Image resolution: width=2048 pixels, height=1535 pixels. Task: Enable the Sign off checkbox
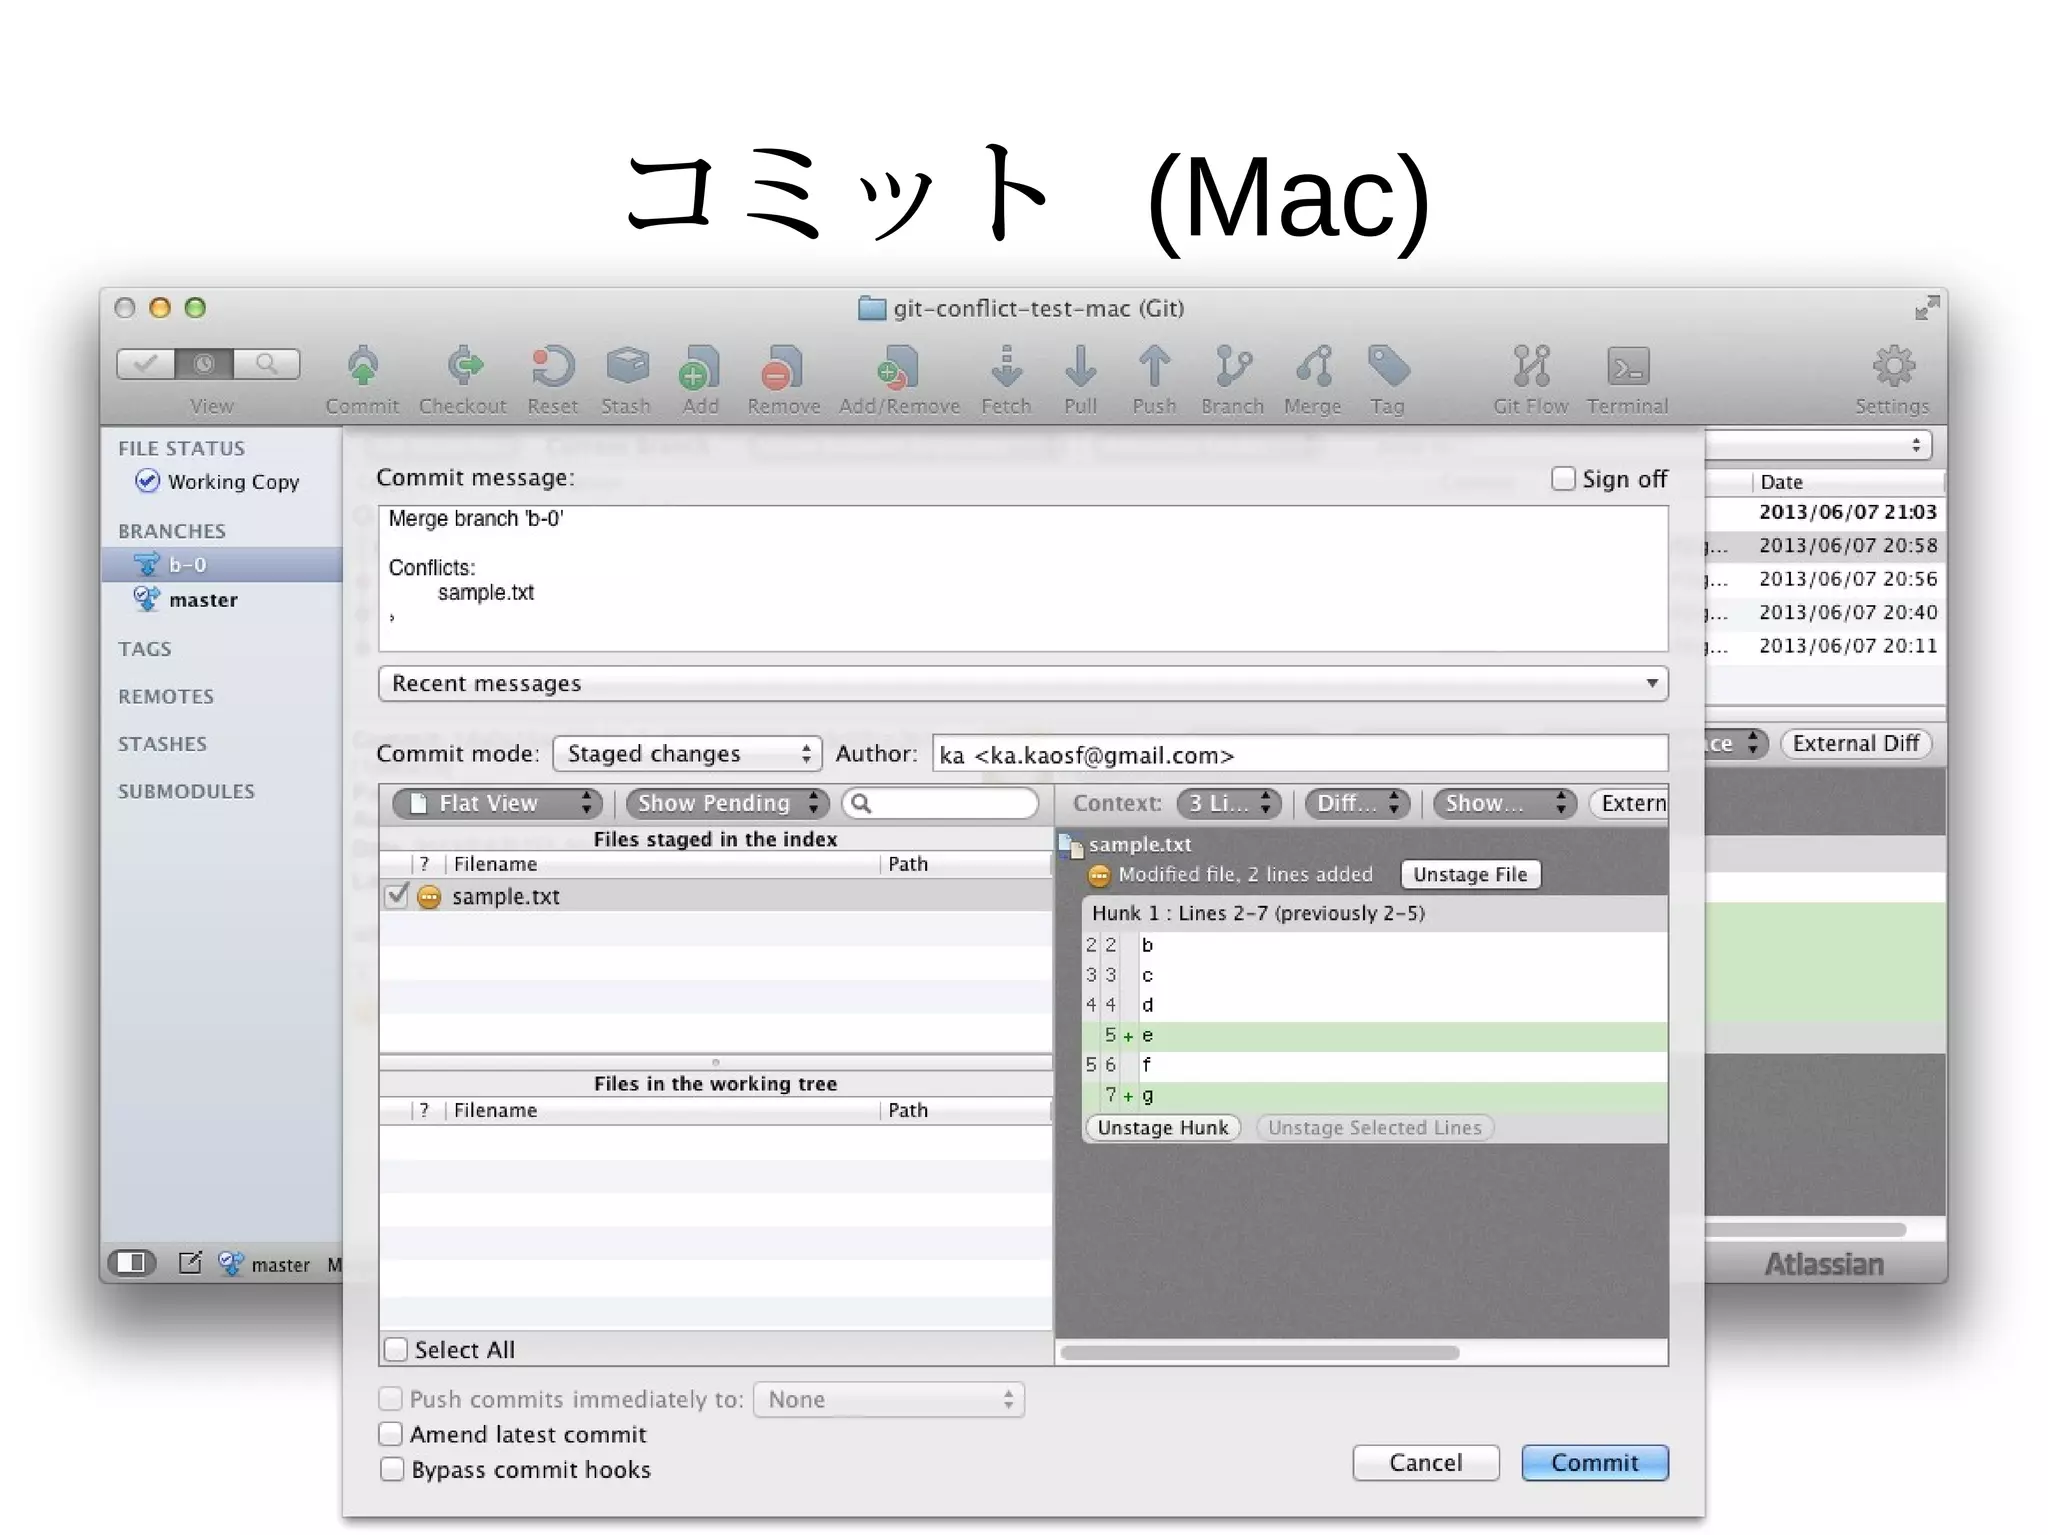point(1563,479)
